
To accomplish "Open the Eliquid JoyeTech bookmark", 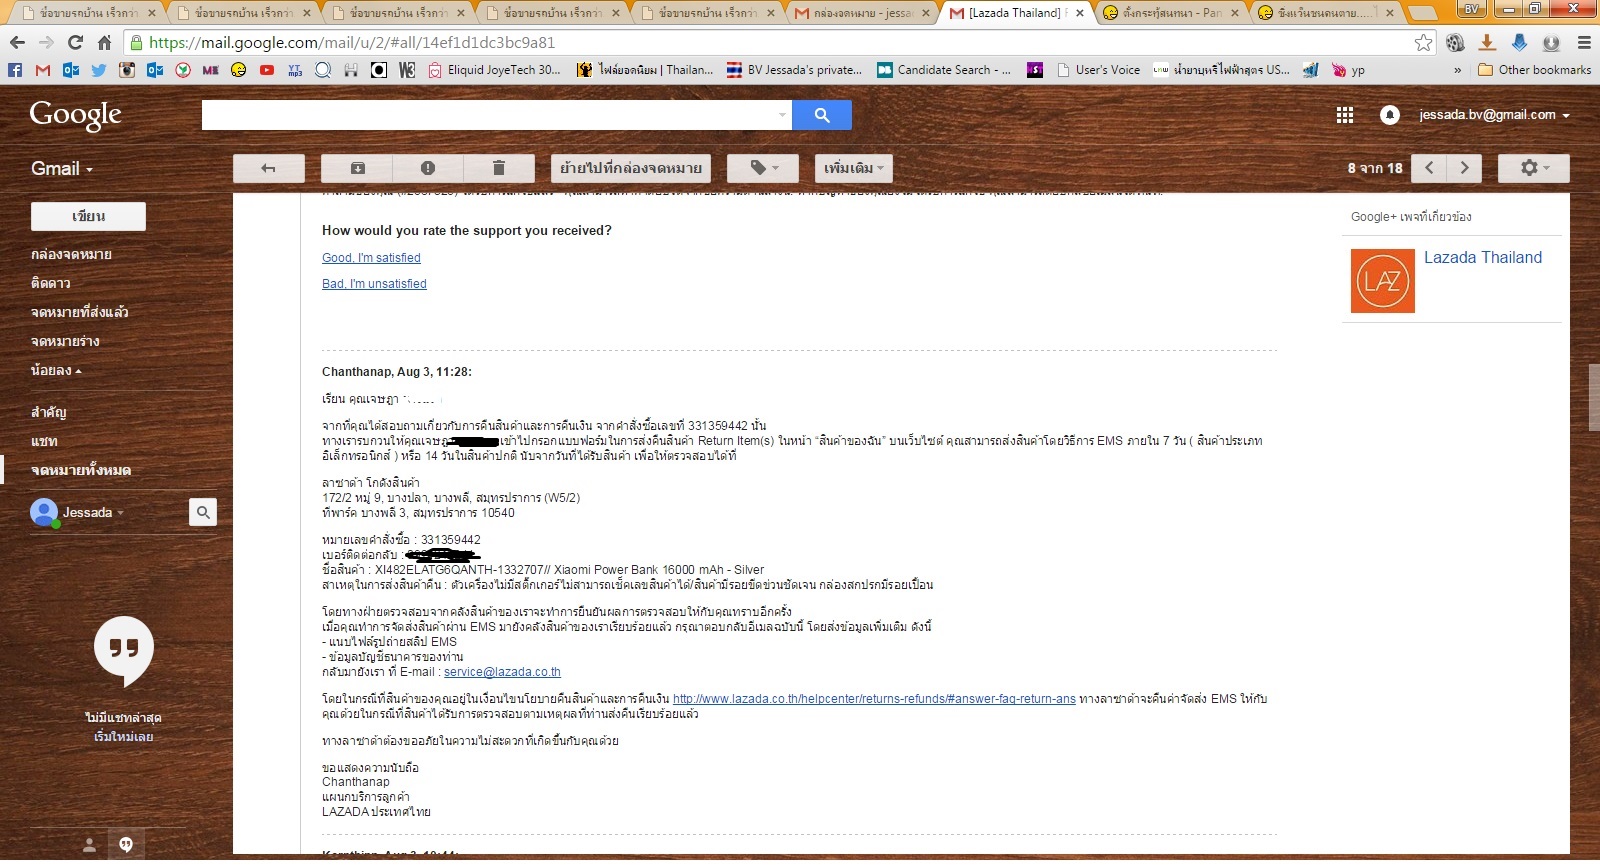I will coord(494,70).
